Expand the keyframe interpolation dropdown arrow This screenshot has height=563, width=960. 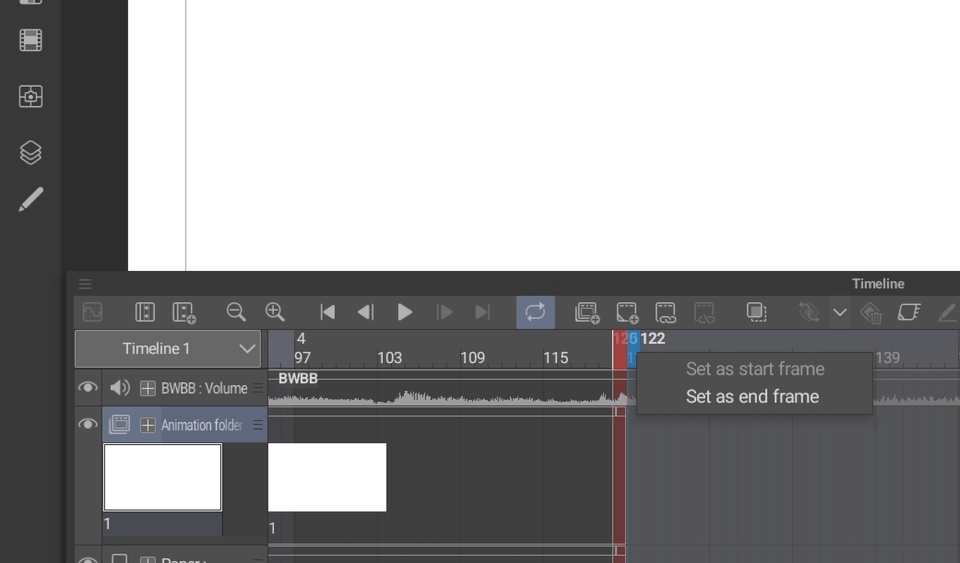[840, 312]
